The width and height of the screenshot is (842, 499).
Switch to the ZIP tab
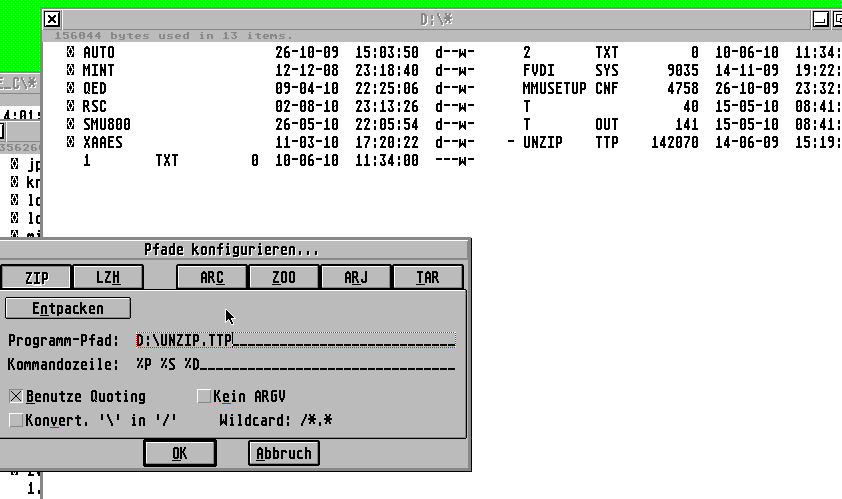[36, 278]
